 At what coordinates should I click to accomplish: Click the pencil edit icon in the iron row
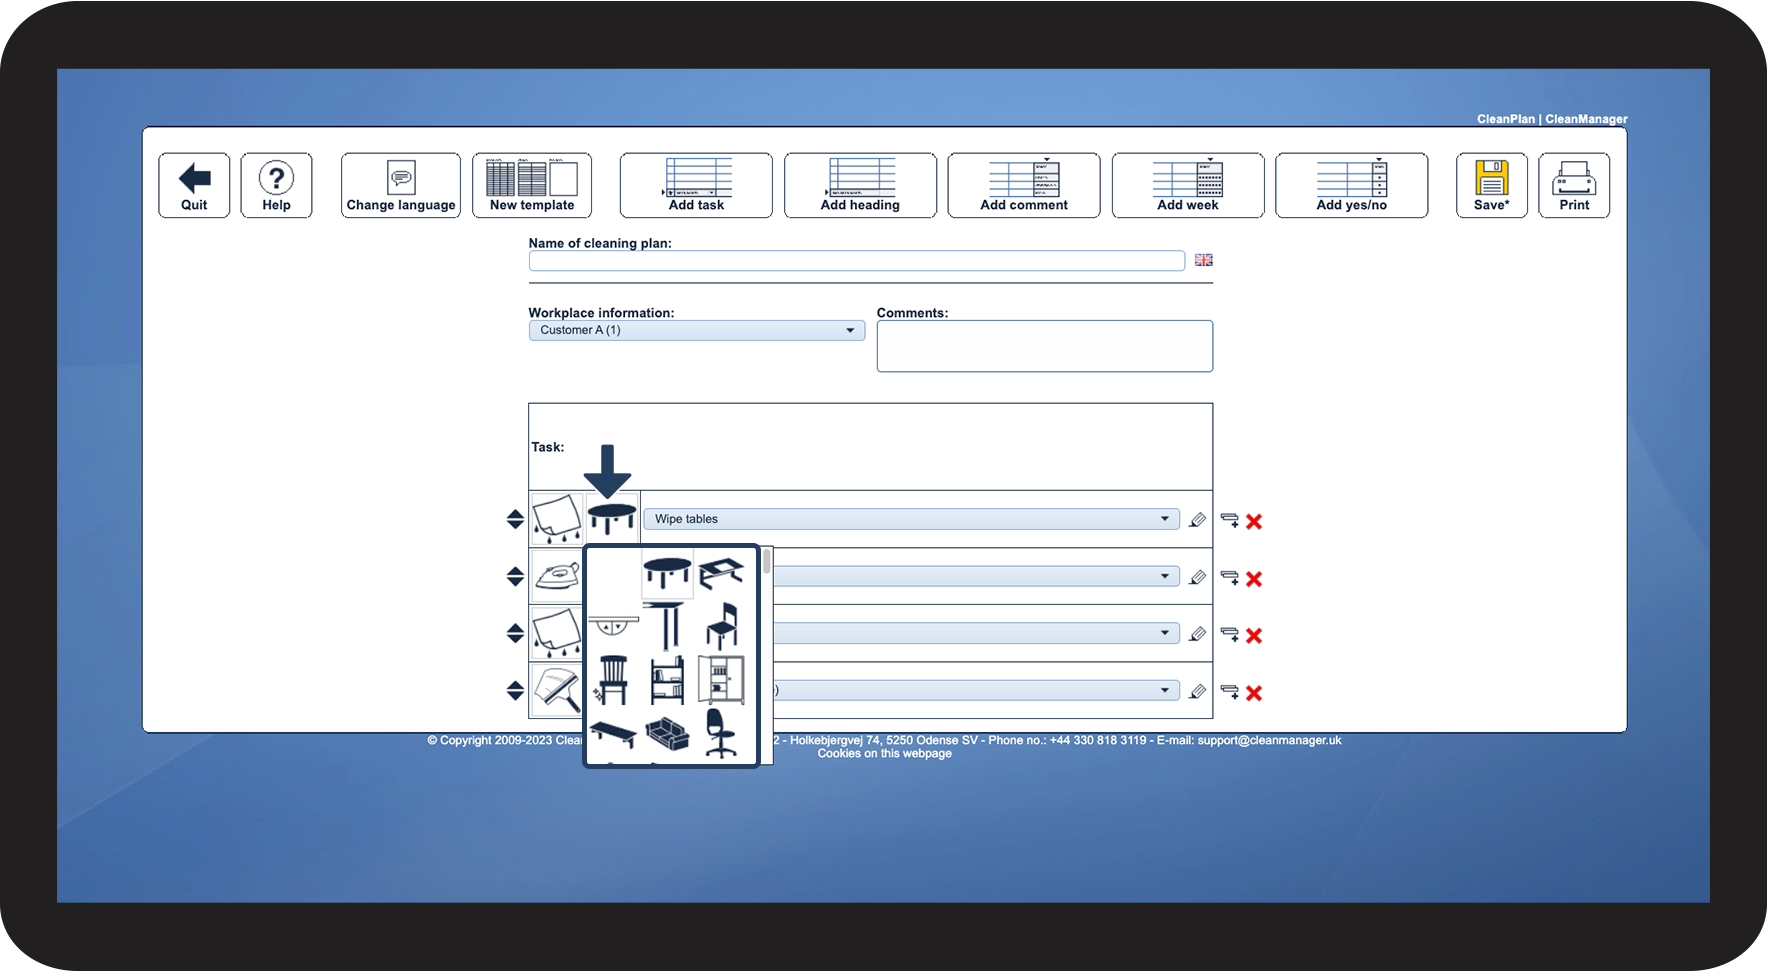(x=1198, y=577)
